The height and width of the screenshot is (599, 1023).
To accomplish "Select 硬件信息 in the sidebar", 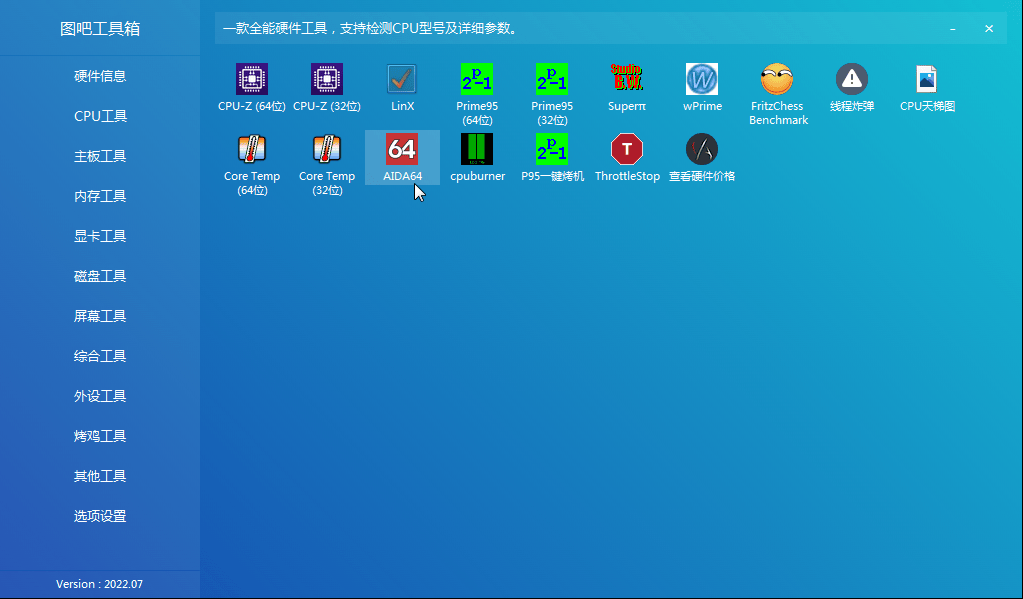I will pyautogui.click(x=100, y=76).
